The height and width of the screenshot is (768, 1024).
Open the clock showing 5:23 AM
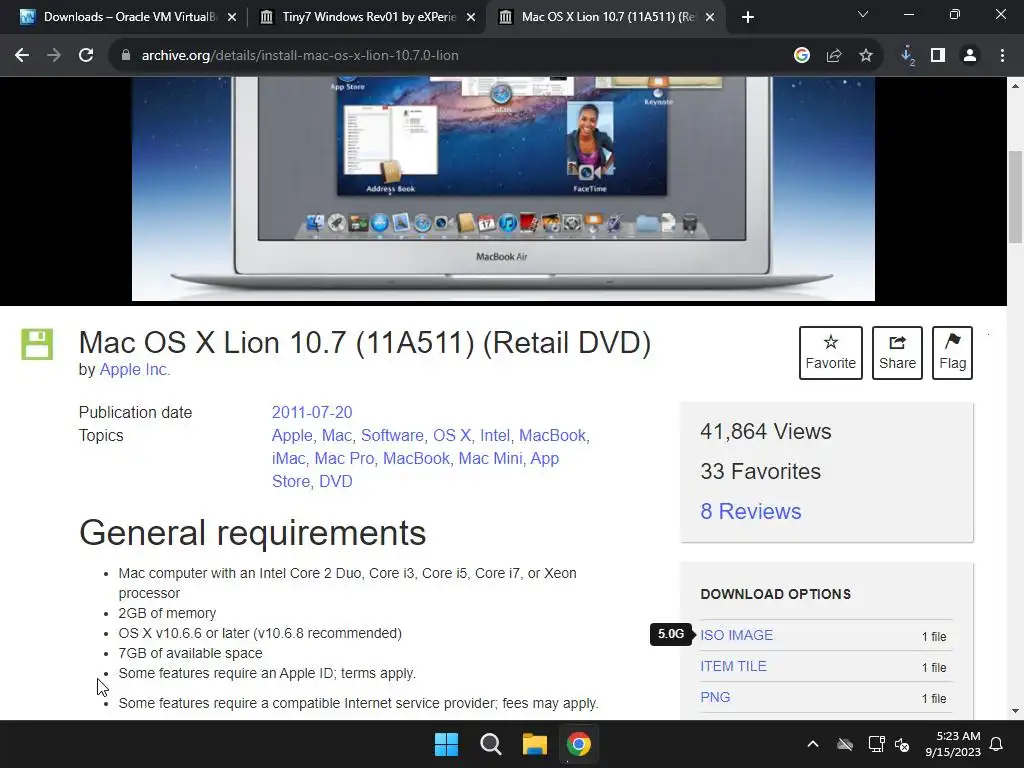pos(953,744)
